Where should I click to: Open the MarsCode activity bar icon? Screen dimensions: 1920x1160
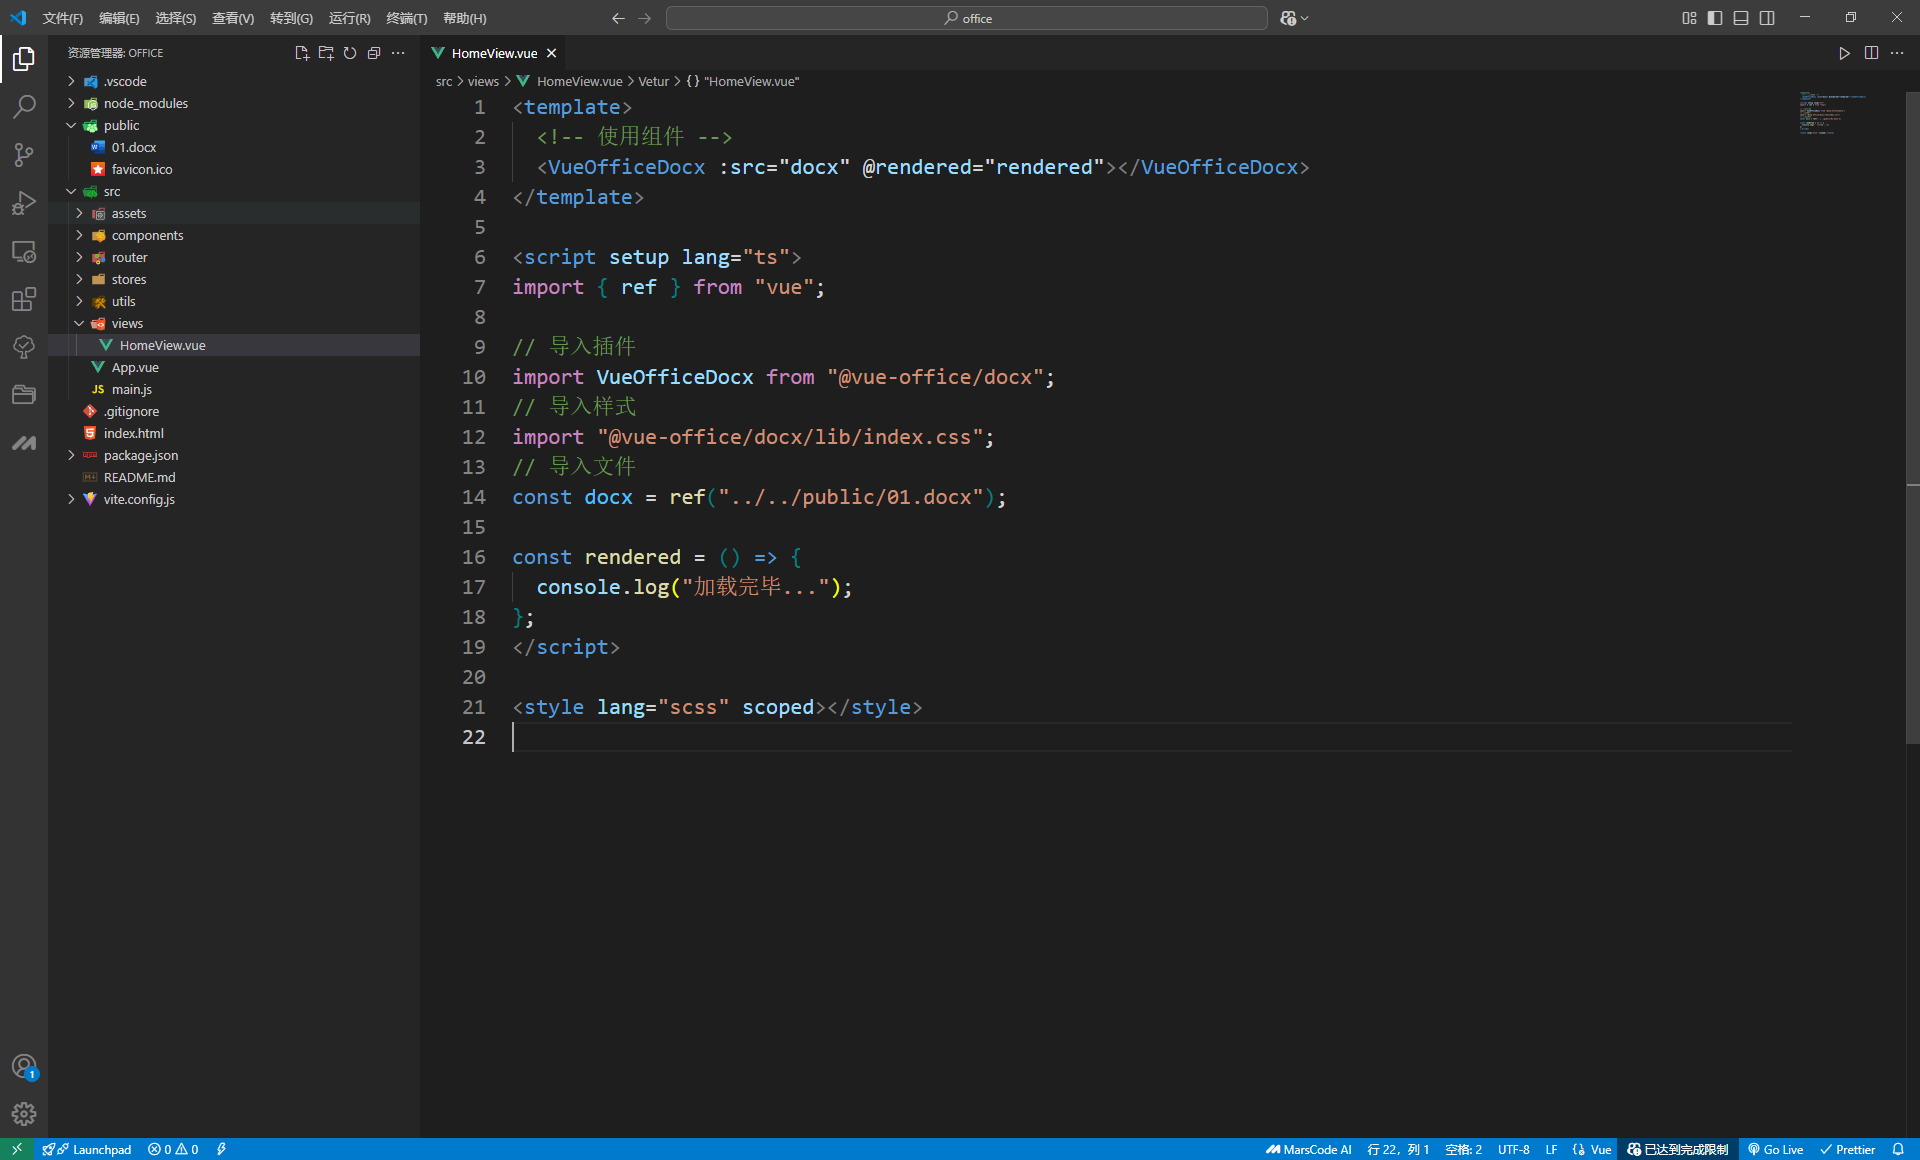[24, 443]
